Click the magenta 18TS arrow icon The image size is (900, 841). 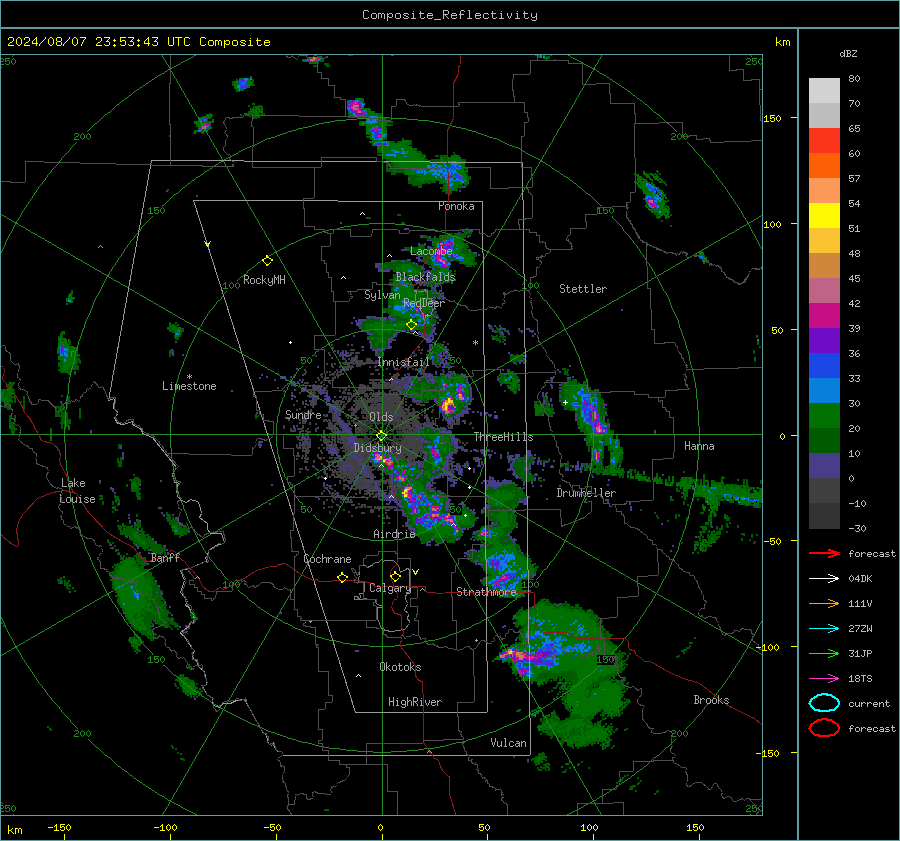pyautogui.click(x=824, y=679)
